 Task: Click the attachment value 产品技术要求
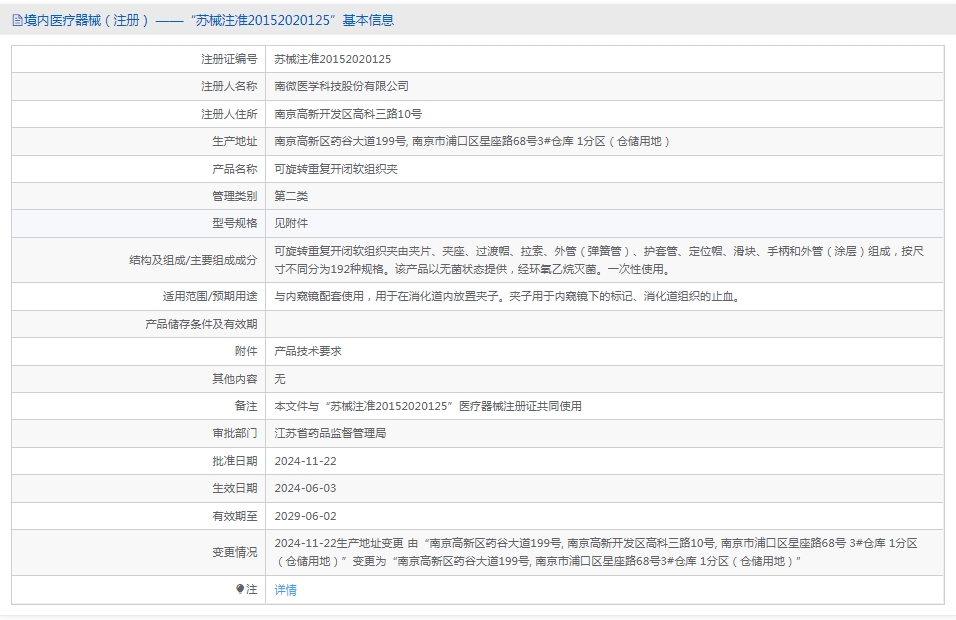pos(308,352)
